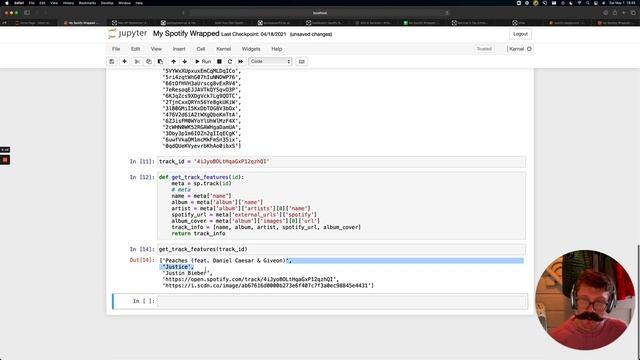Click the 'Justin Bieber' output text
This screenshot has height=360, width=640.
coord(186,273)
